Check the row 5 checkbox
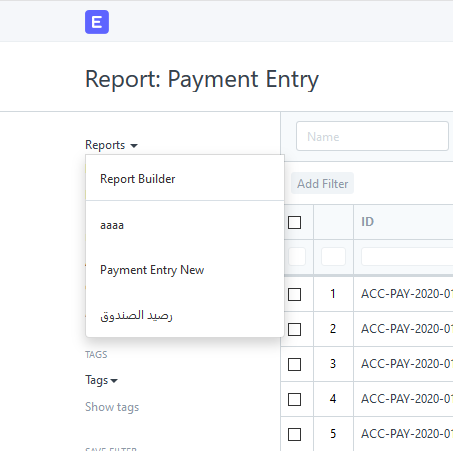Screen dimensions: 453x451 pos(294,434)
